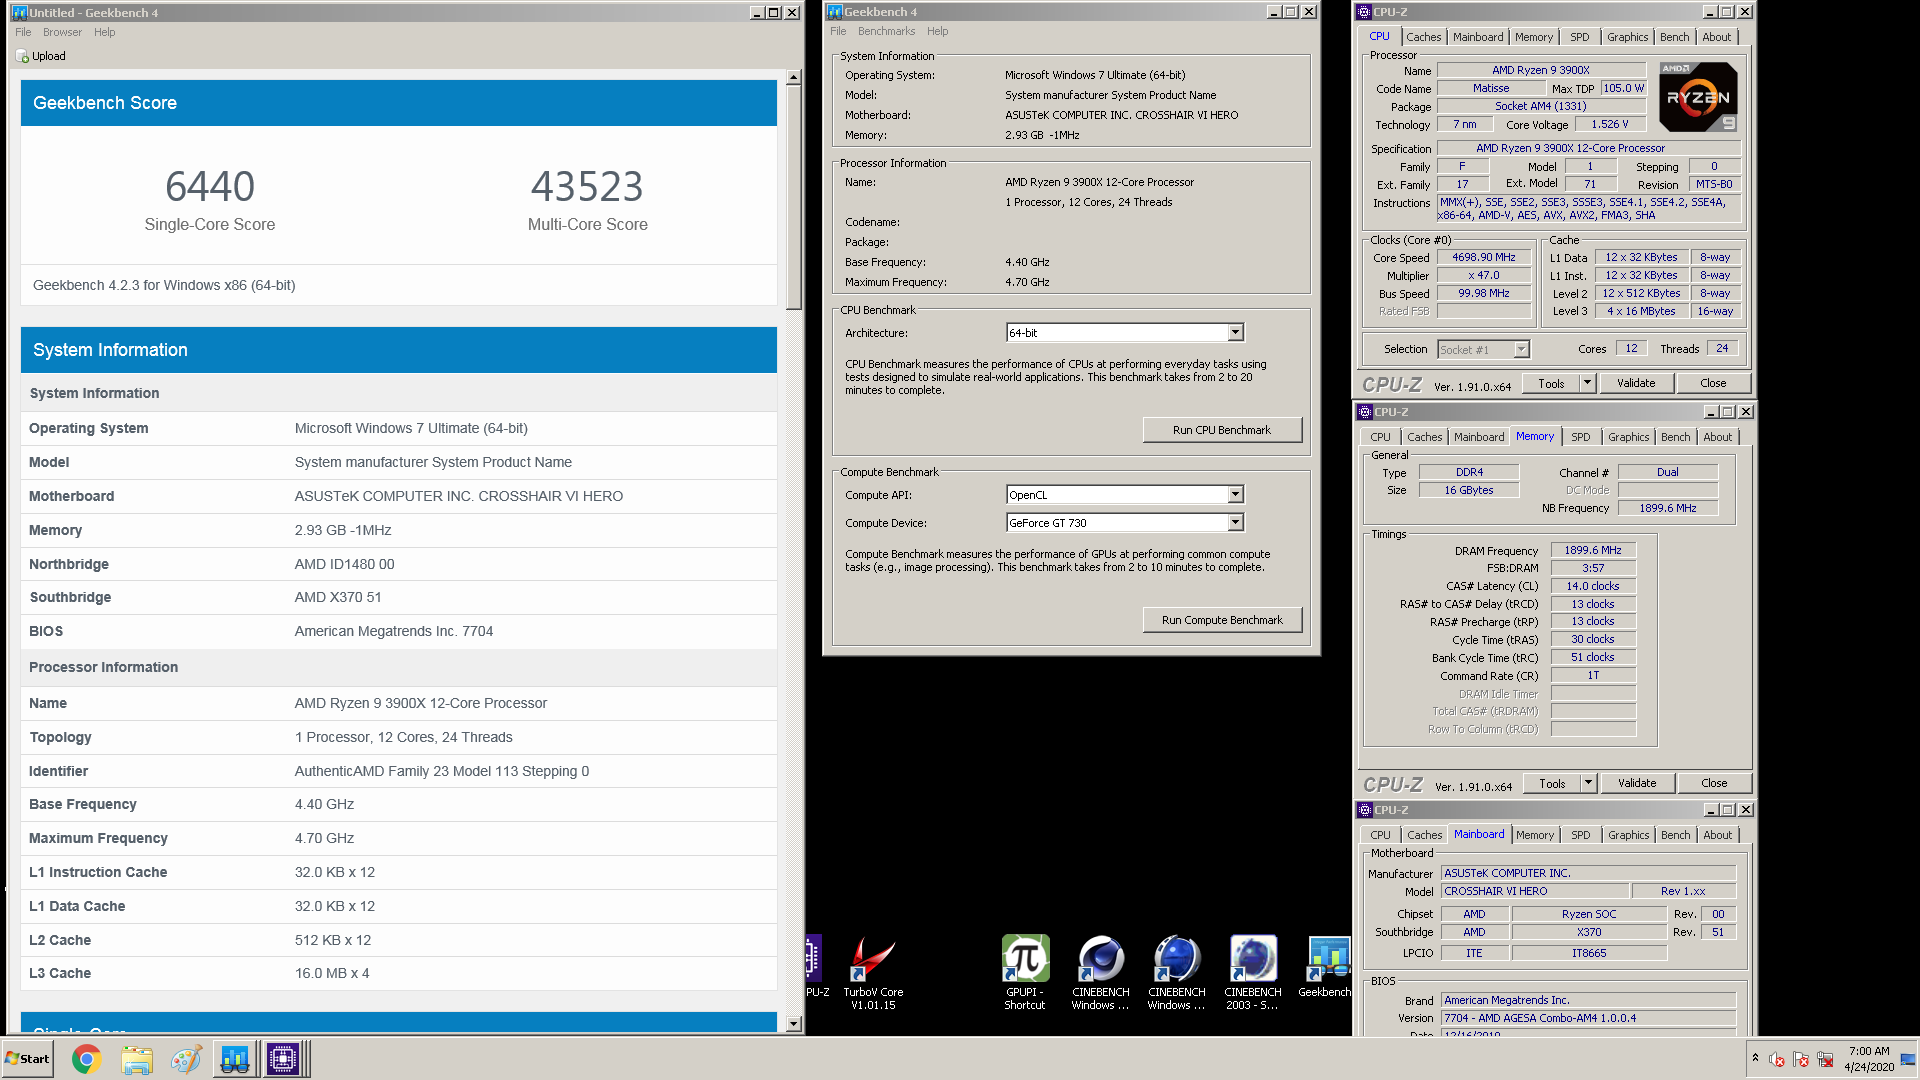Click the Show Desktop icon in the tray
This screenshot has width=1920, height=1080.
tap(1908, 1059)
